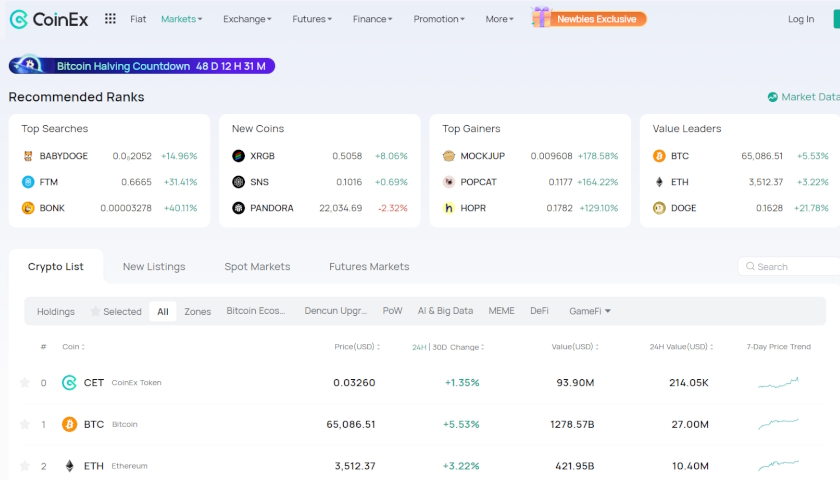Sort by Value(USD) column
Screen dimensions: 840x480
coord(575,347)
